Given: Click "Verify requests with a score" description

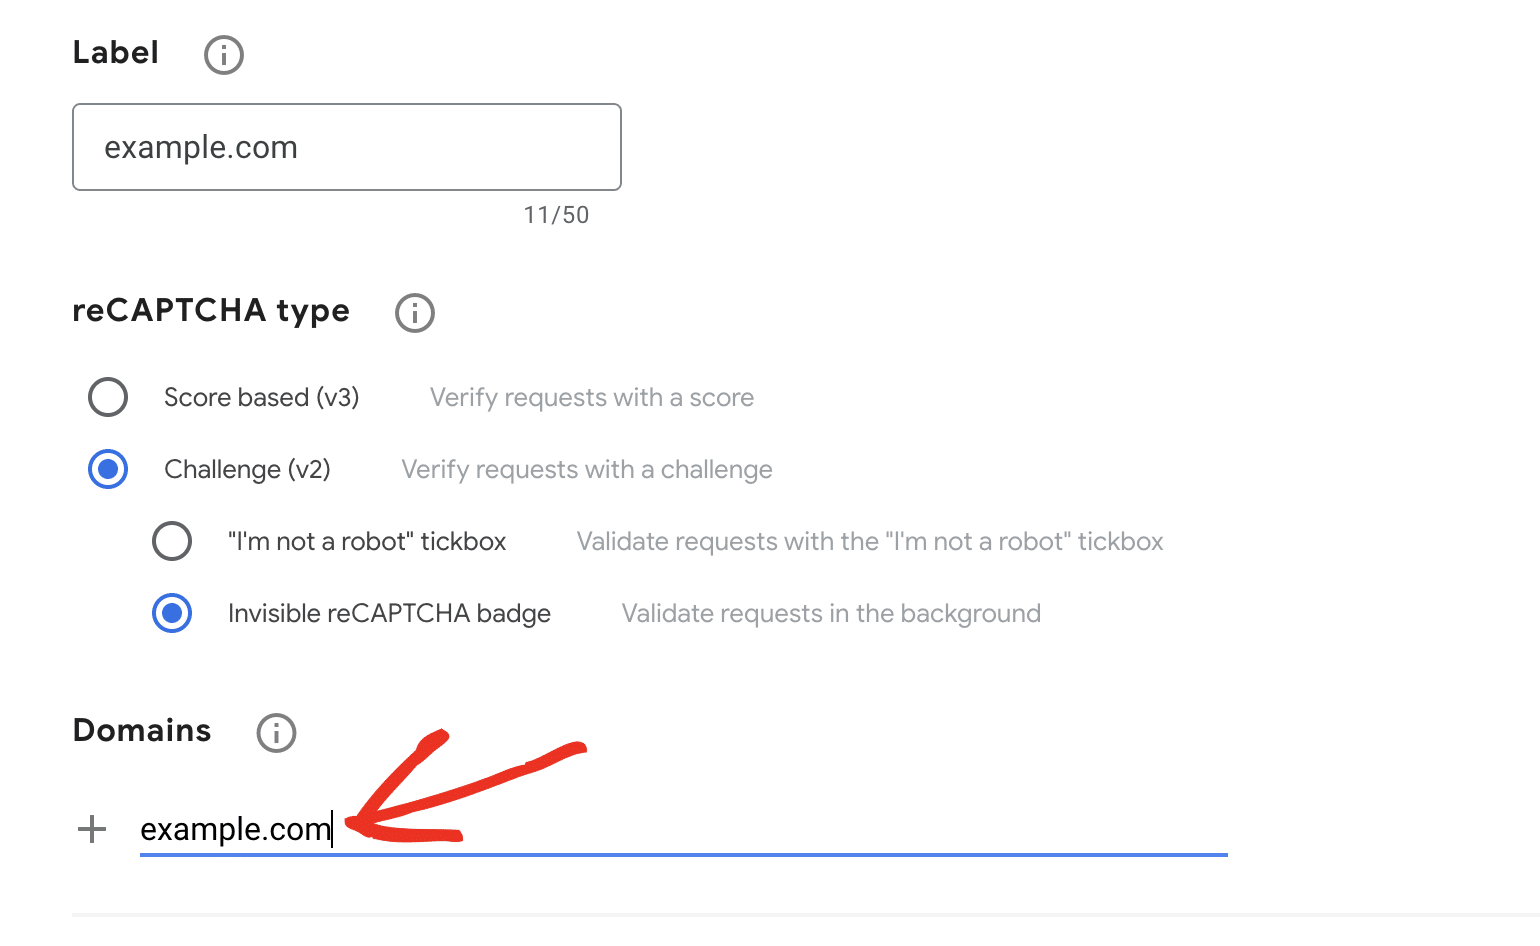Looking at the screenshot, I should tap(592, 398).
